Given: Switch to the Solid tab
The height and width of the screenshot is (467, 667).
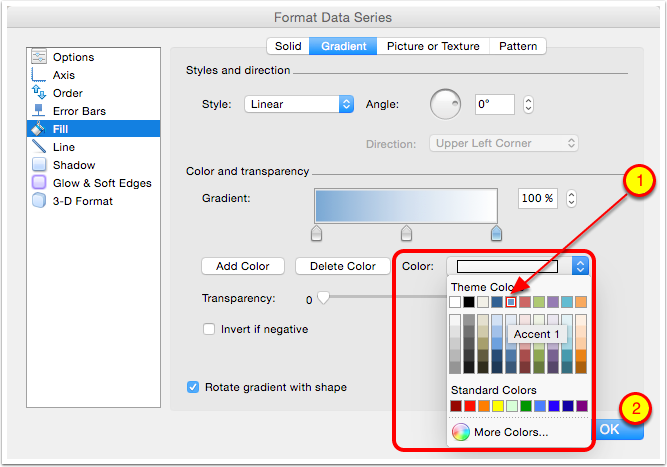Looking at the screenshot, I should (x=288, y=46).
